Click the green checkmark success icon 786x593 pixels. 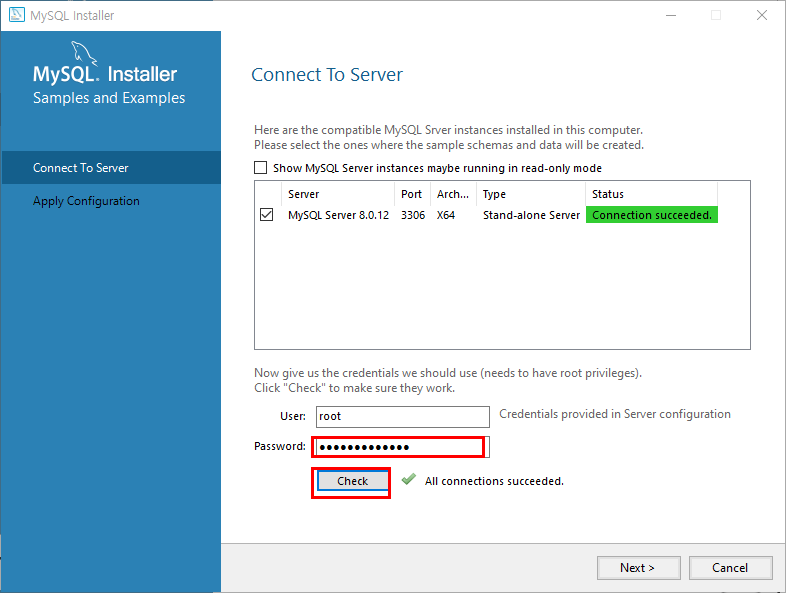[409, 480]
